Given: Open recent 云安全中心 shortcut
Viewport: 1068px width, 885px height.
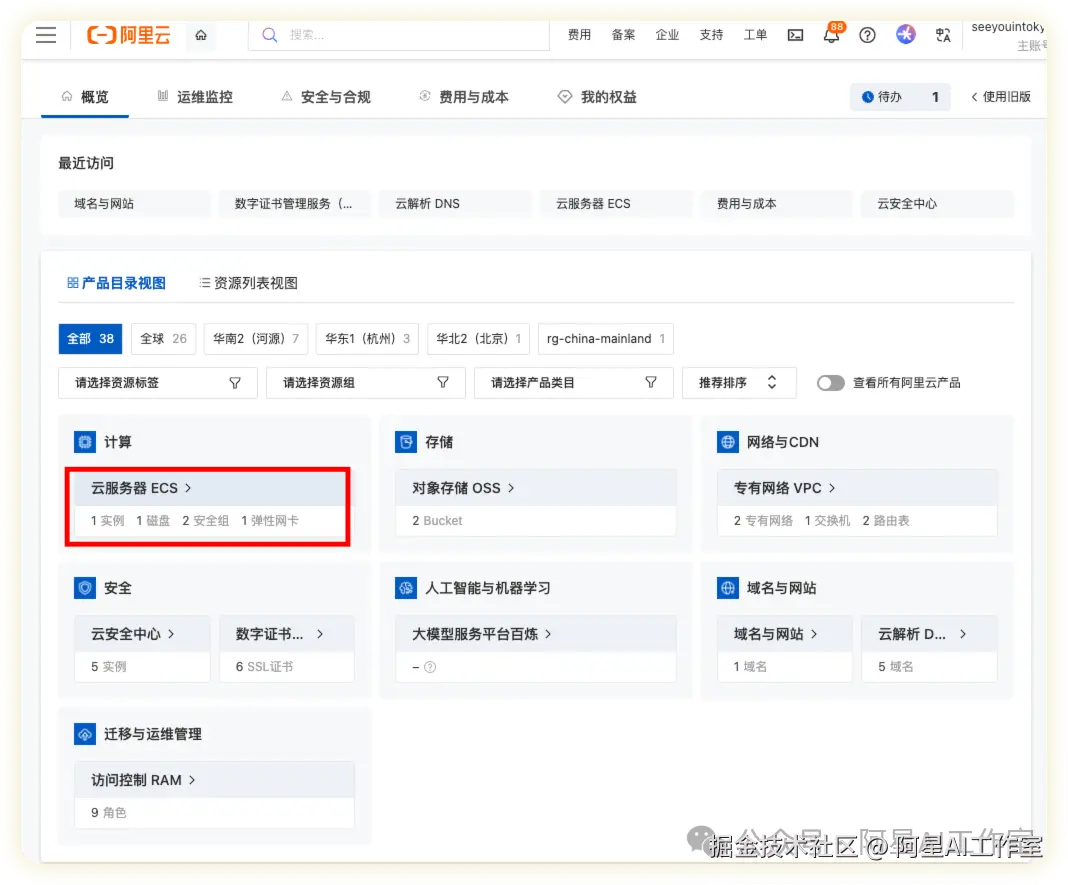Looking at the screenshot, I should [x=937, y=204].
